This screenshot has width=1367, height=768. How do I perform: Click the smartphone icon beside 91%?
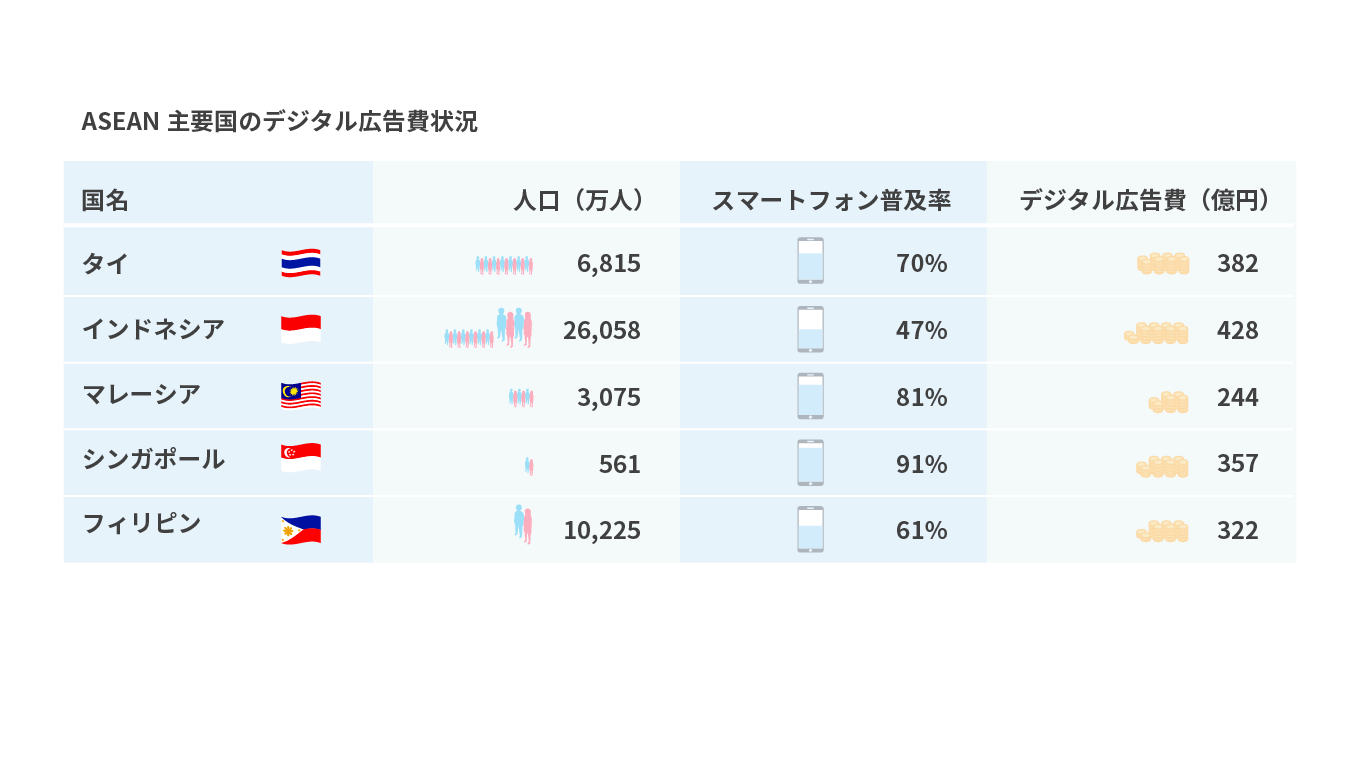pyautogui.click(x=810, y=463)
